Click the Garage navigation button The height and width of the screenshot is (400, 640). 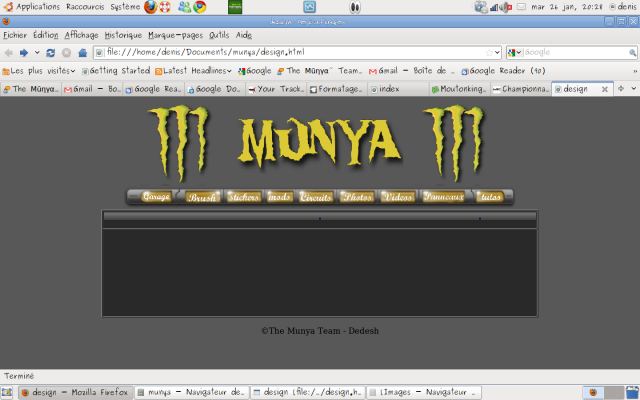tap(156, 197)
